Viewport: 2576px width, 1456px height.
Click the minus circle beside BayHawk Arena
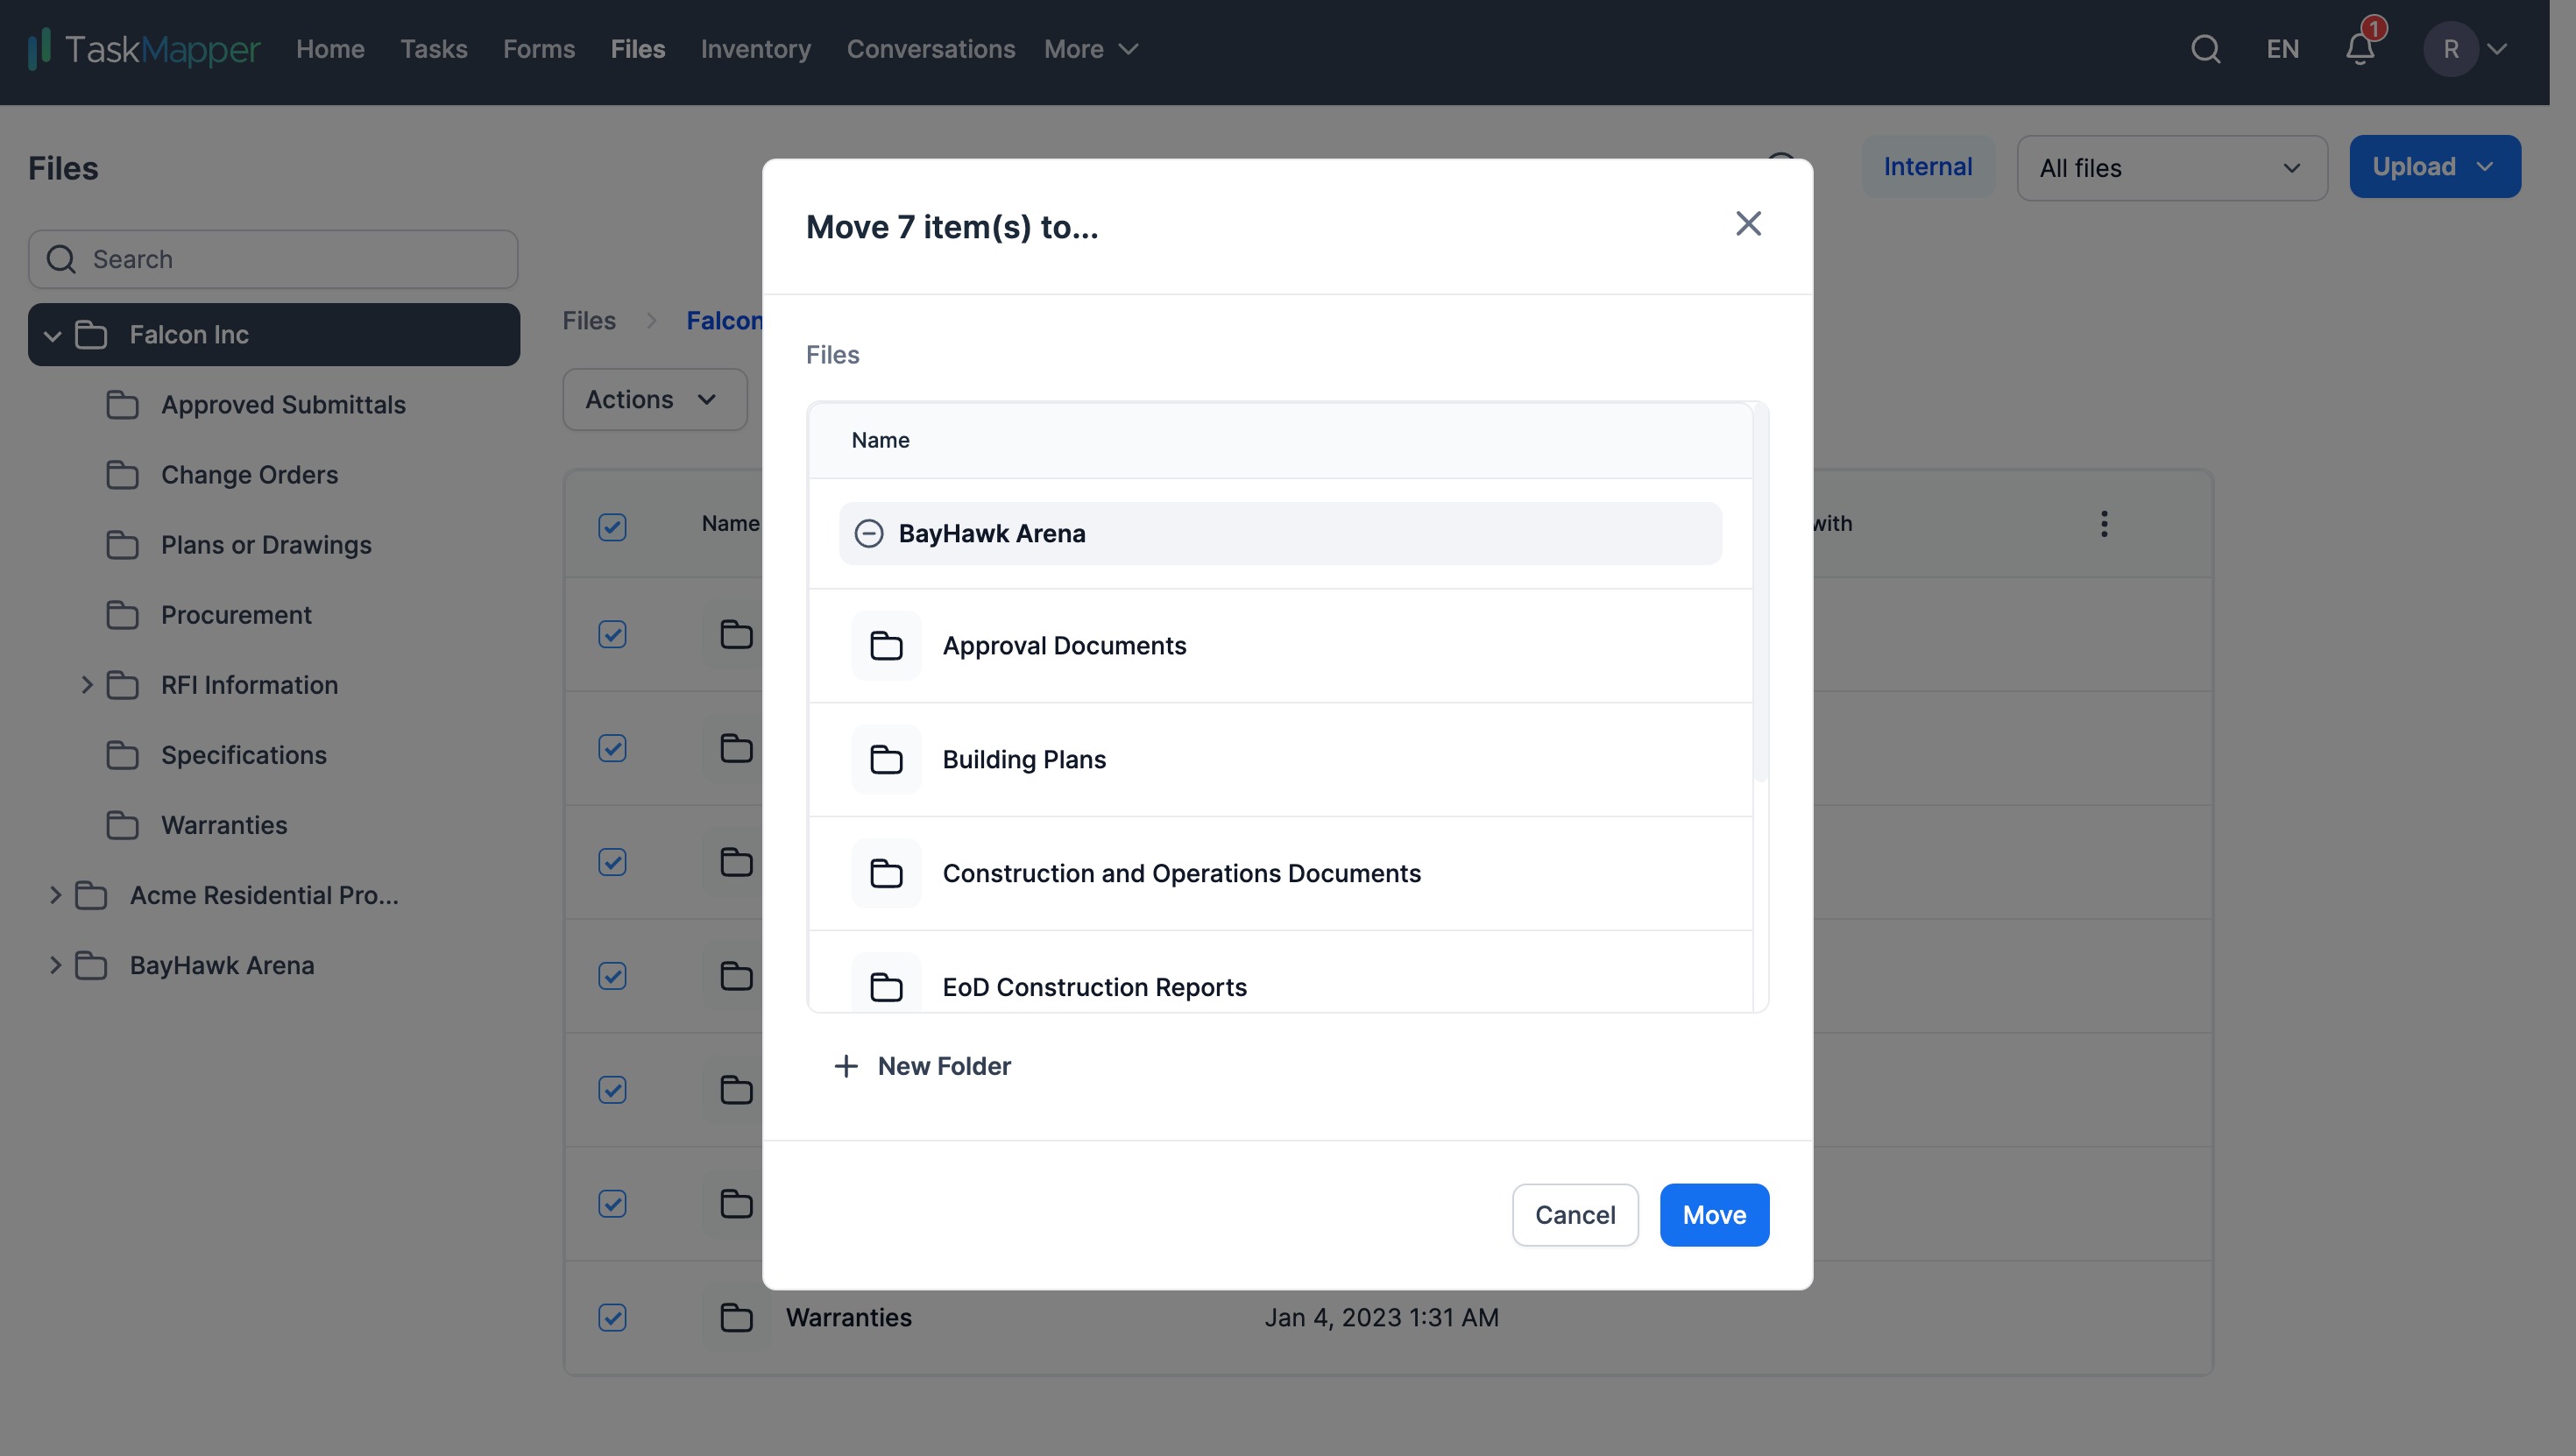(x=868, y=534)
